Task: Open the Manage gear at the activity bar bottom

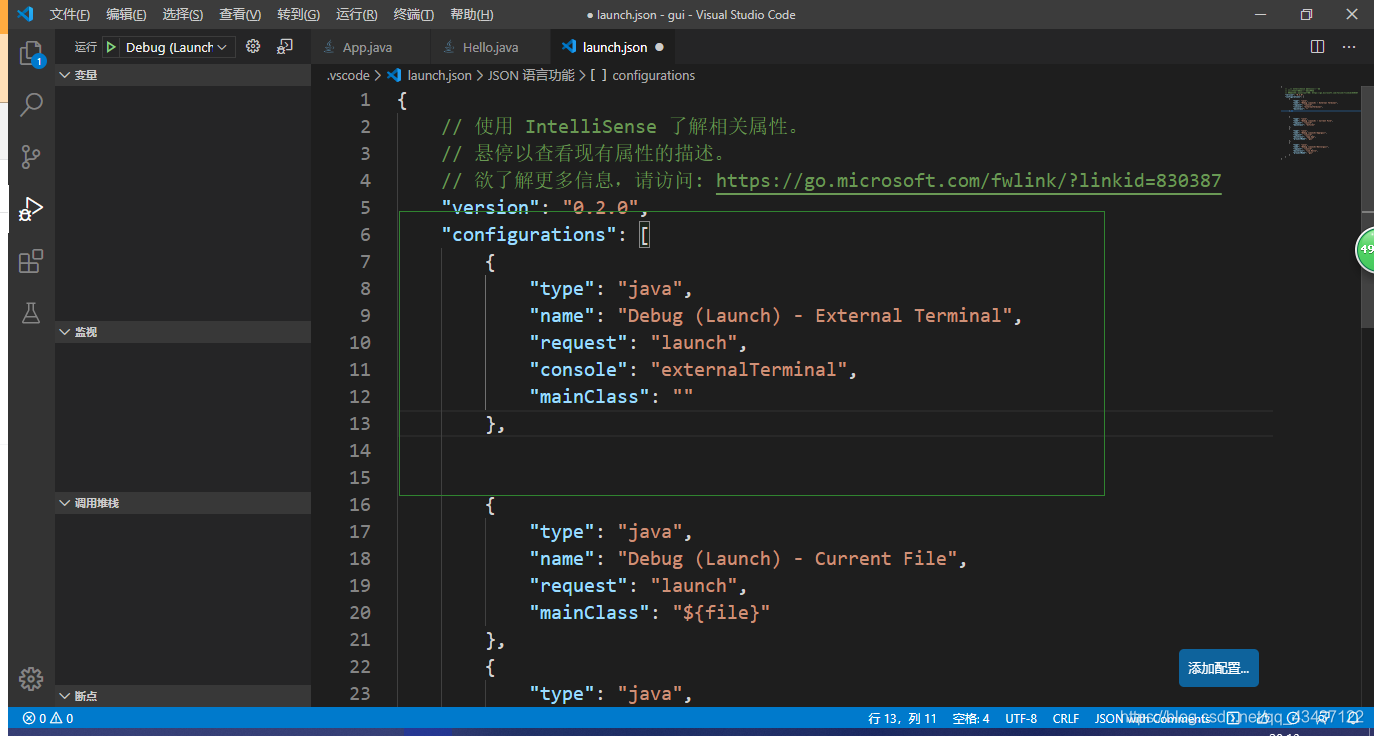Action: pyautogui.click(x=31, y=678)
